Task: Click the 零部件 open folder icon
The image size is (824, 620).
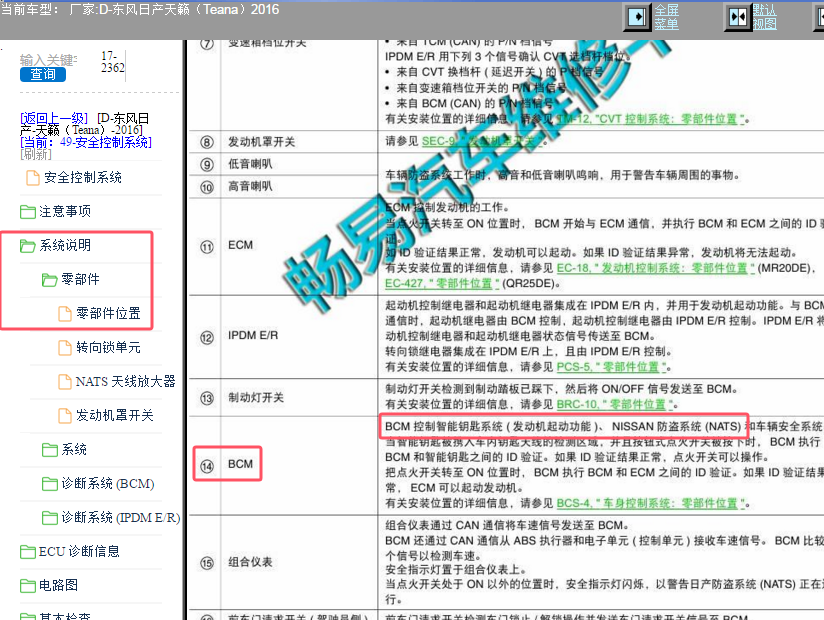Action: click(50, 280)
